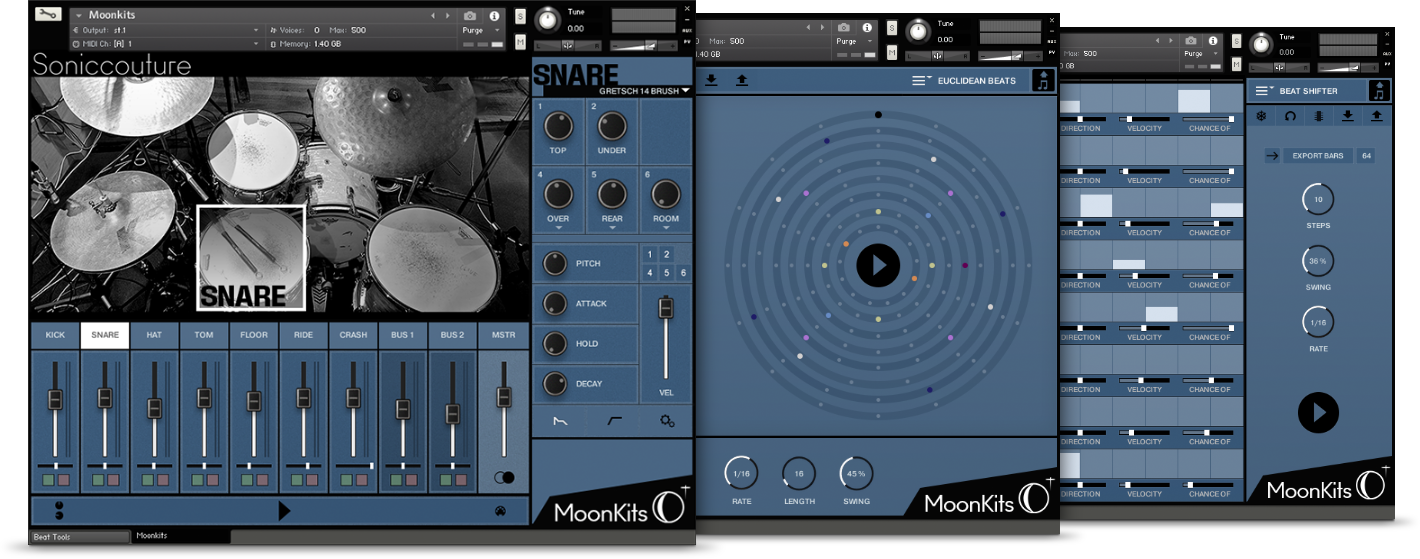The width and height of the screenshot is (1420, 559).
Task: Select the RIDE mixer tab
Action: [x=303, y=335]
